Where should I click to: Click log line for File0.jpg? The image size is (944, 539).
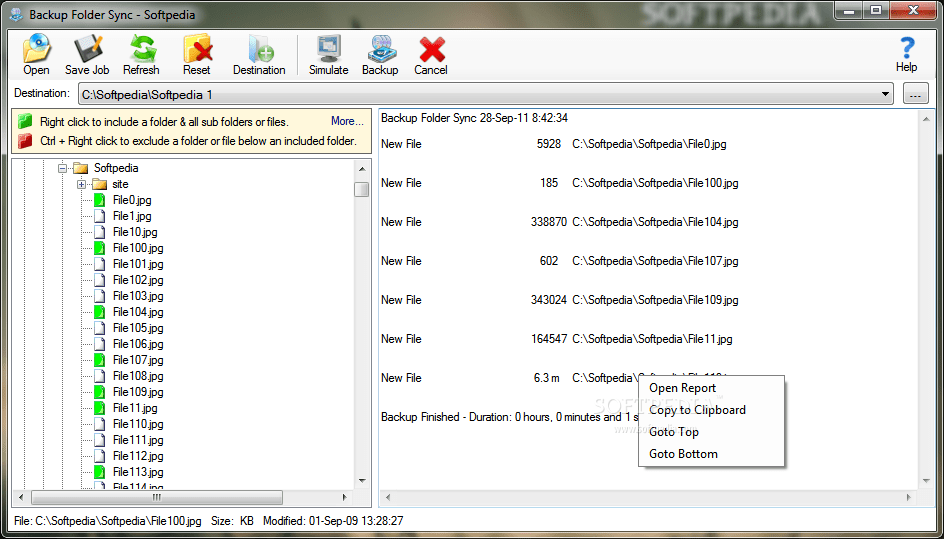(x=554, y=145)
